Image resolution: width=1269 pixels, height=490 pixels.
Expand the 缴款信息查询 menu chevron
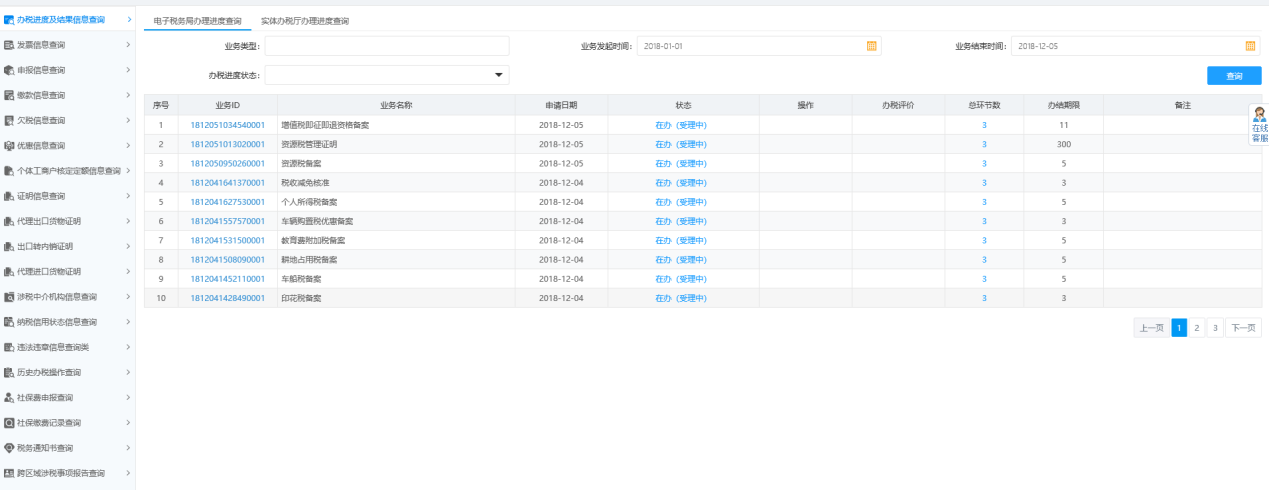coord(128,95)
